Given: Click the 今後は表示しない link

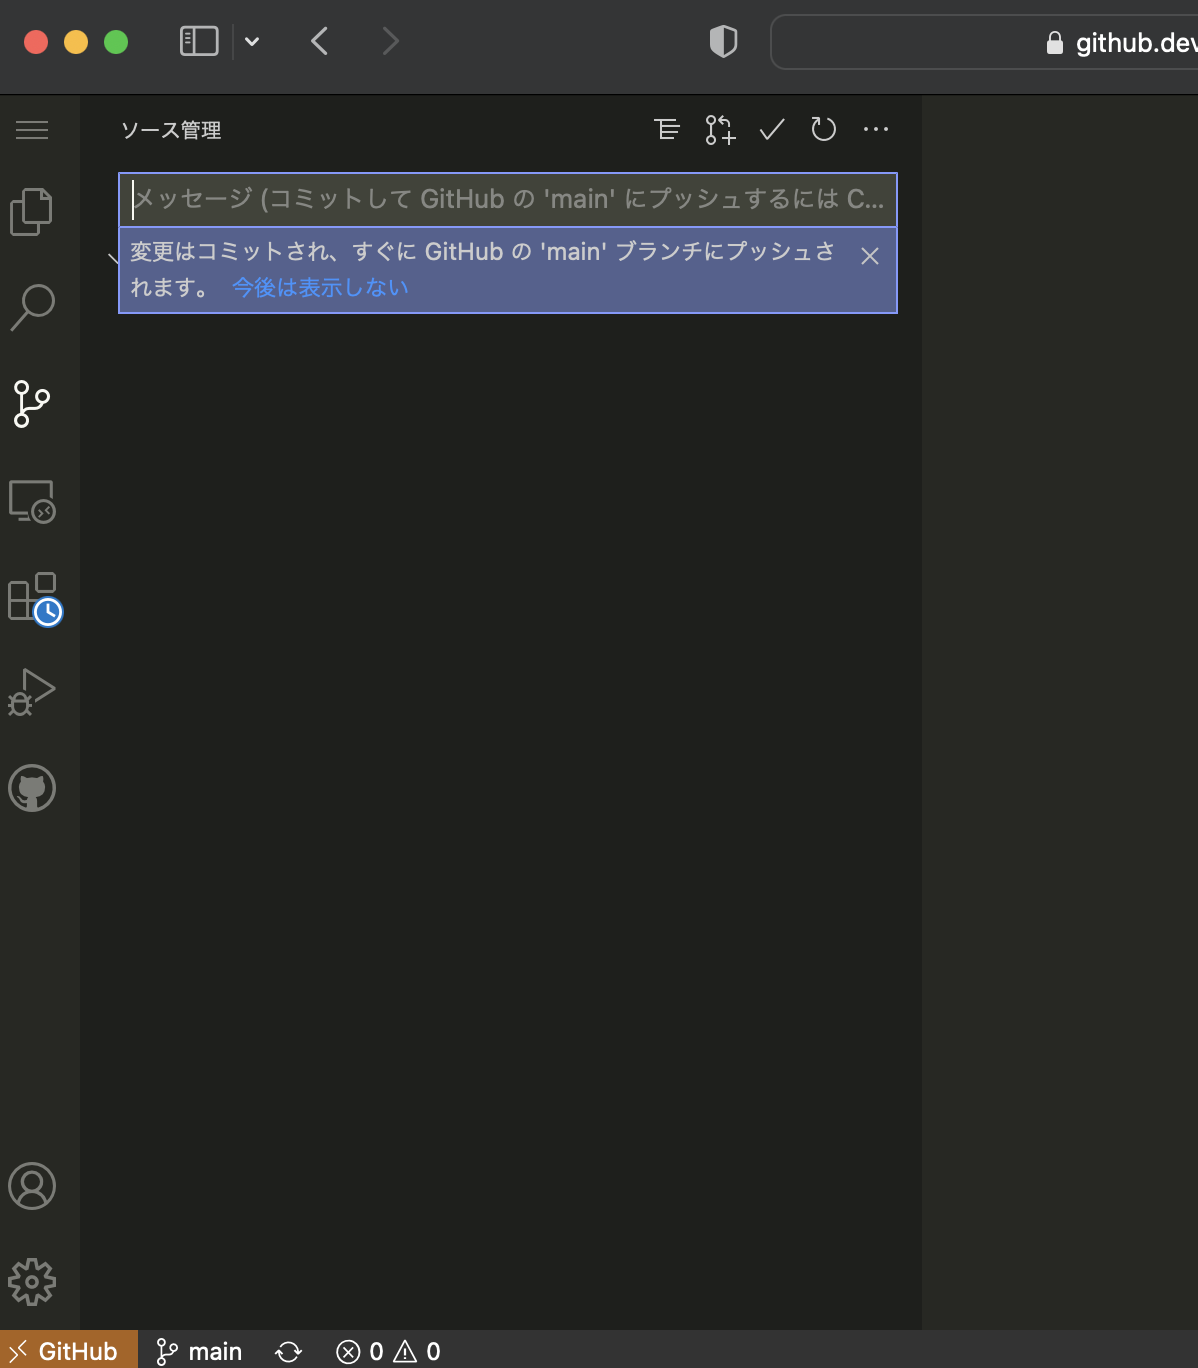Looking at the screenshot, I should tap(319, 287).
